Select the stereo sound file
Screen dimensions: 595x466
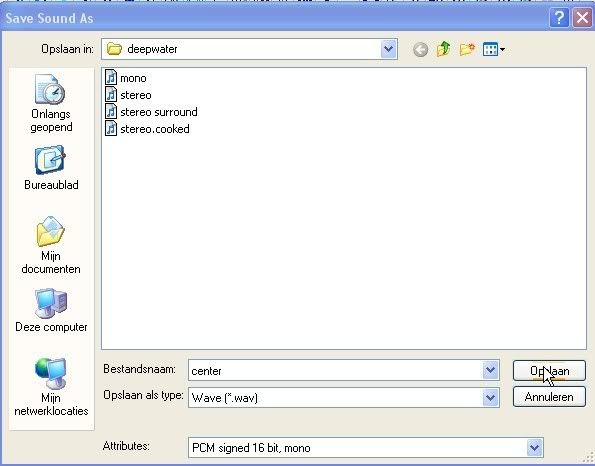128,95
